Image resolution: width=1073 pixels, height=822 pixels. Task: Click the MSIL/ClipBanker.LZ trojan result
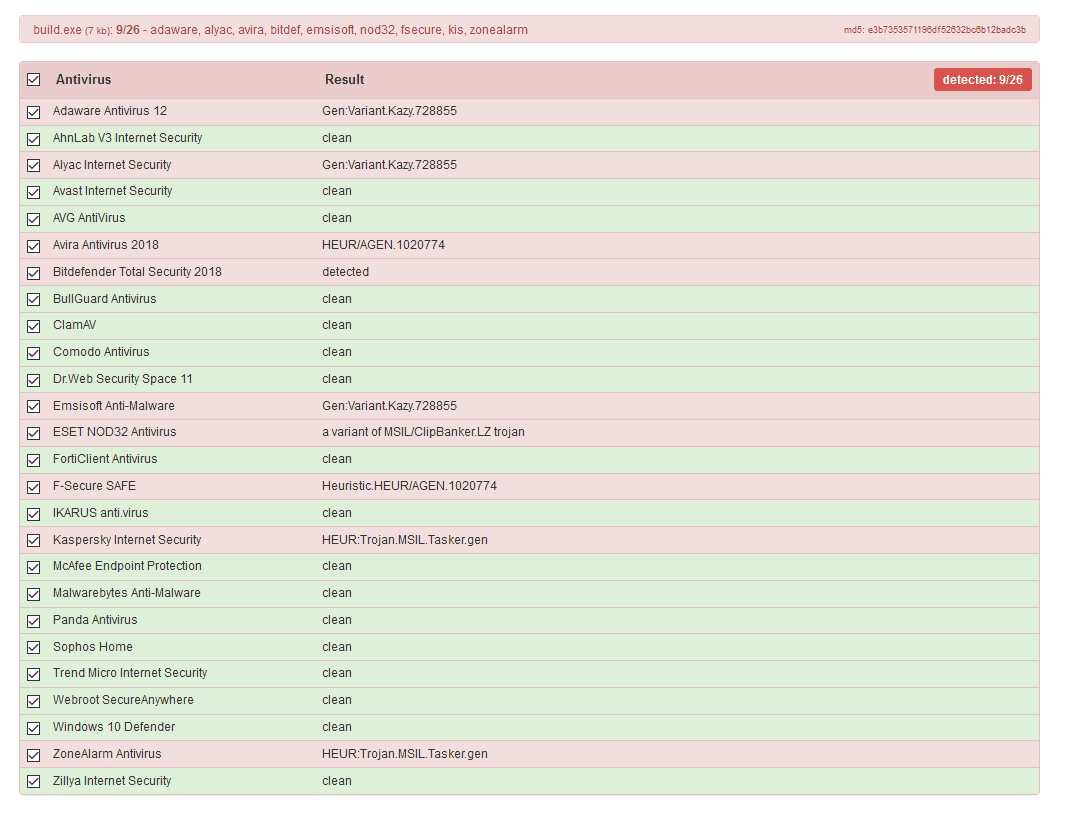coord(424,432)
